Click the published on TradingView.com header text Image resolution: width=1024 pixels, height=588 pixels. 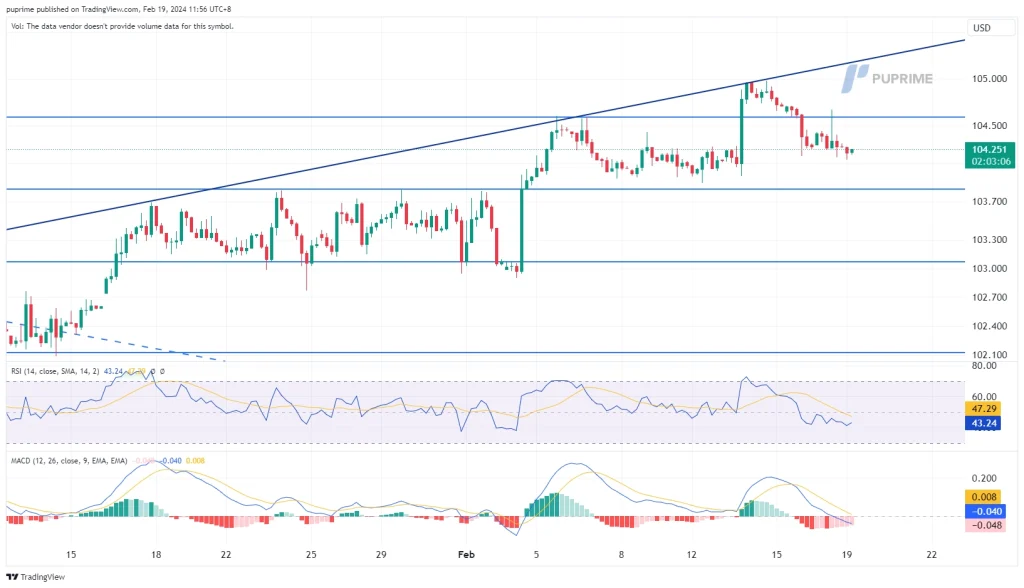point(120,8)
